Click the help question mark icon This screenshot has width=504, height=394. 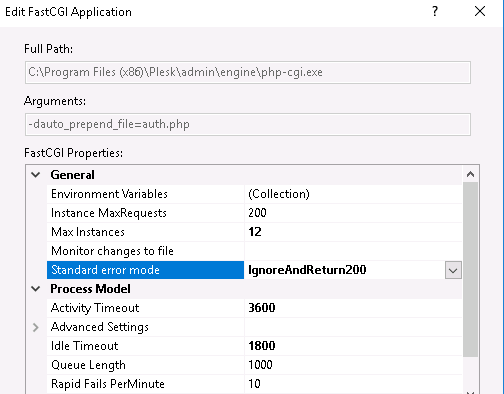click(x=435, y=12)
